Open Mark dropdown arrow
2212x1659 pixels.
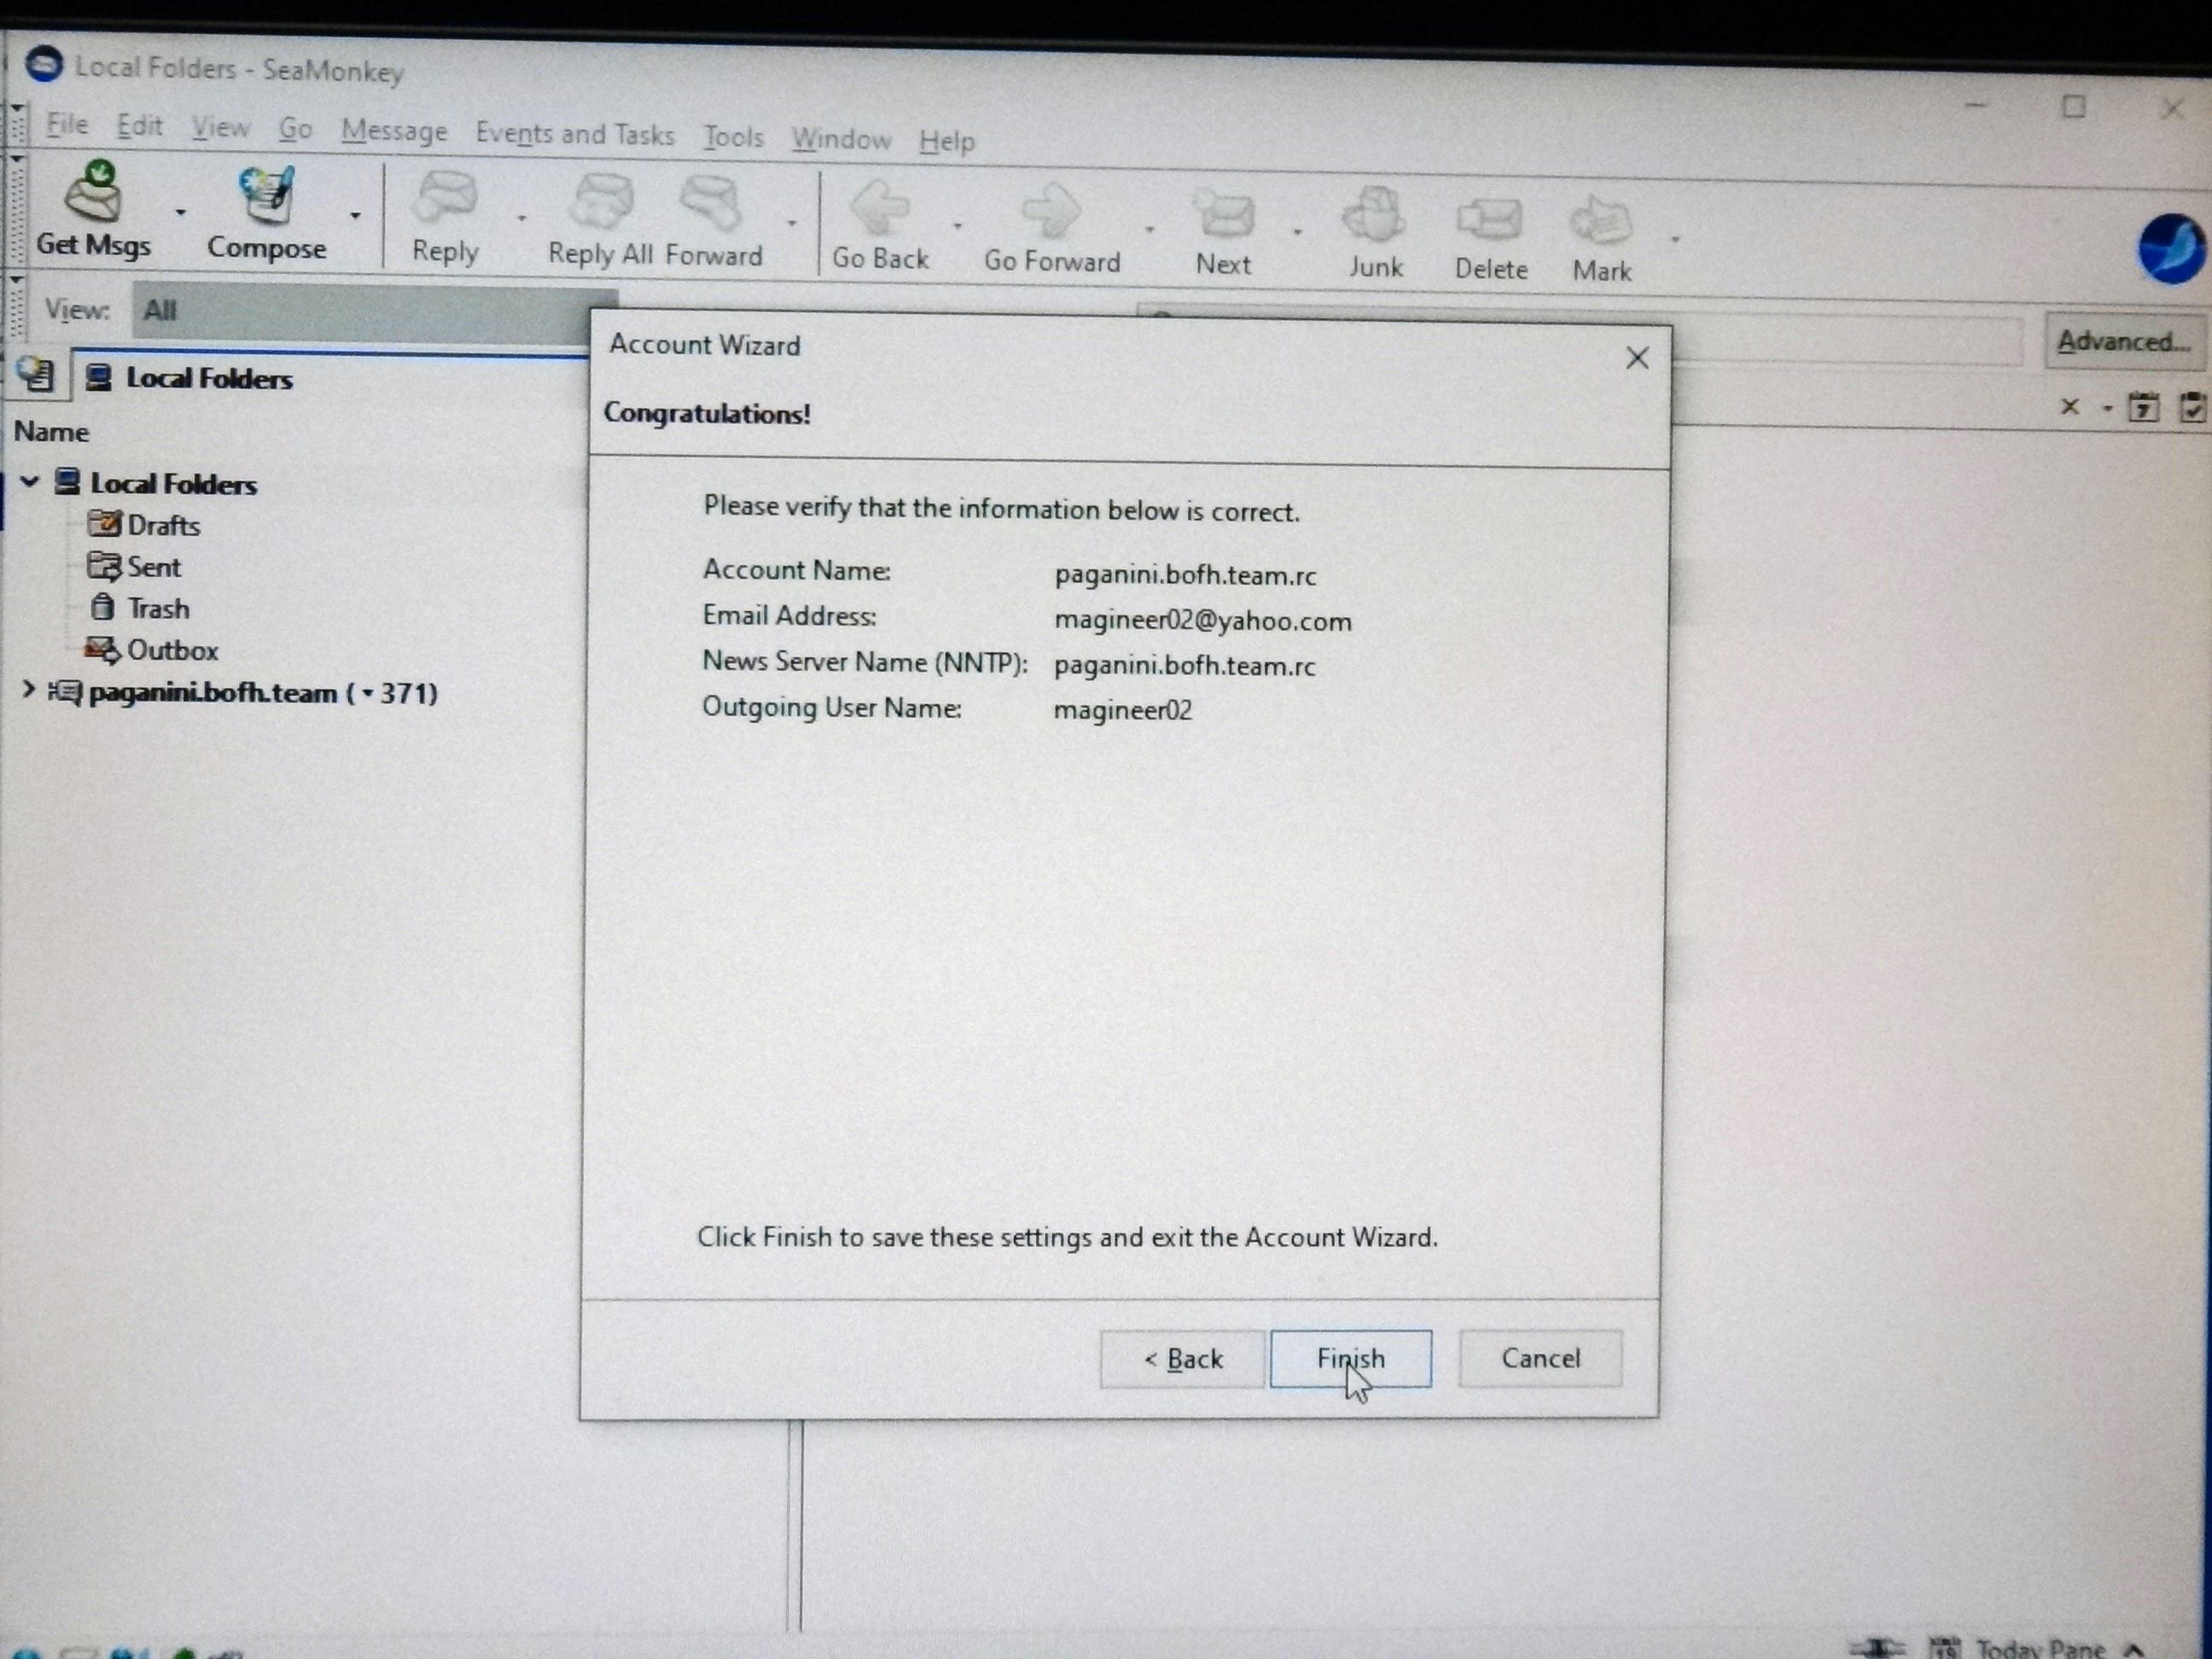pyautogui.click(x=1675, y=239)
